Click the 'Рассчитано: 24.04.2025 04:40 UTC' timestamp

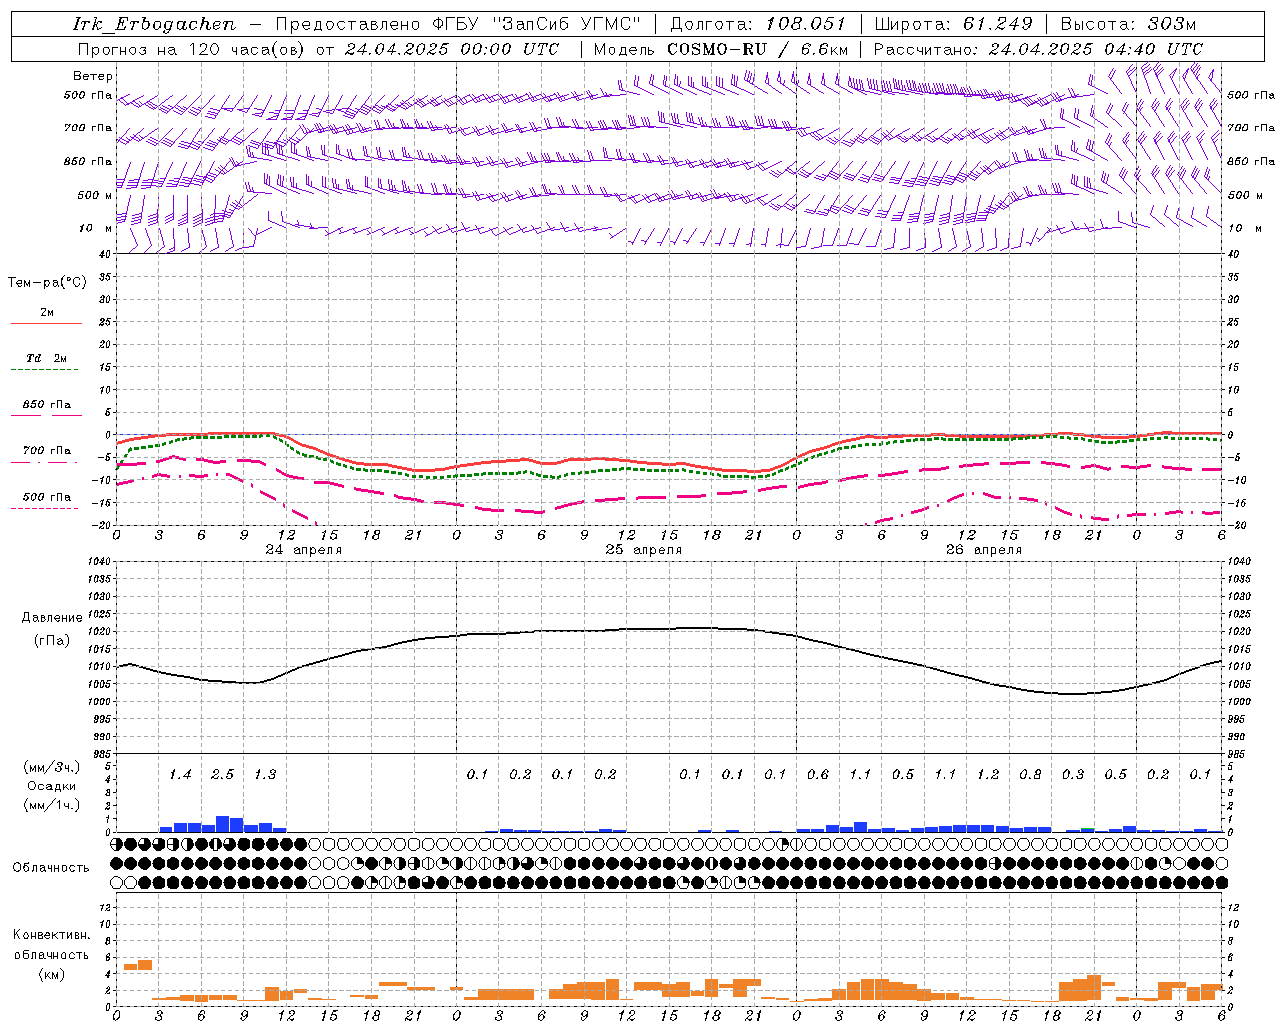coord(1038,49)
